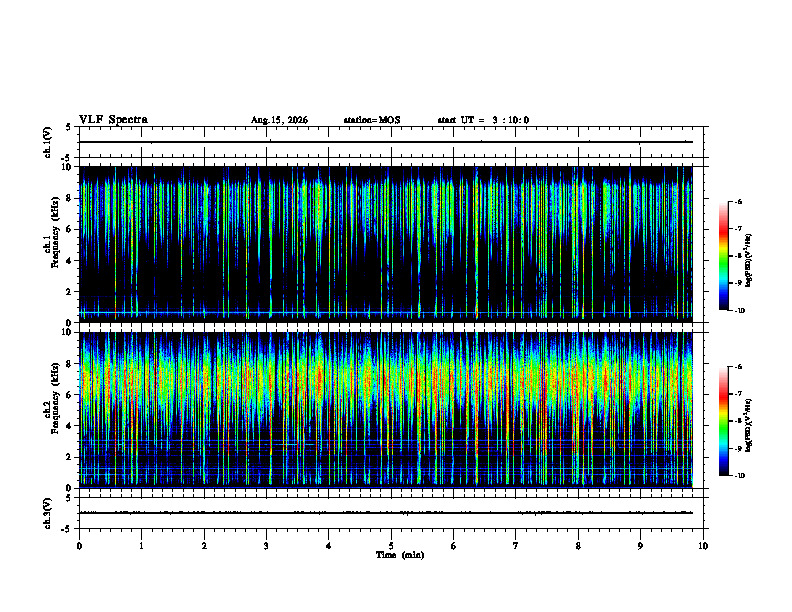Click the ch.2 colorbar "log(PSD)" label
This screenshot has width=792, height=612.
point(749,425)
